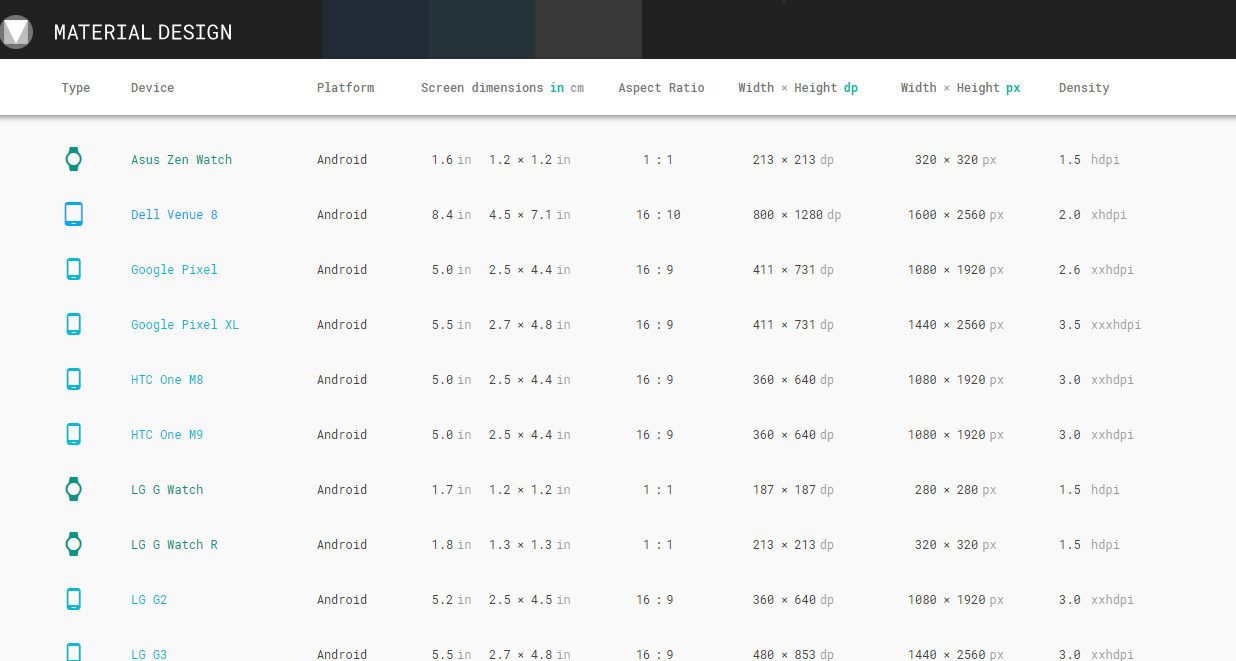Open the LG G2 device link

(x=149, y=600)
